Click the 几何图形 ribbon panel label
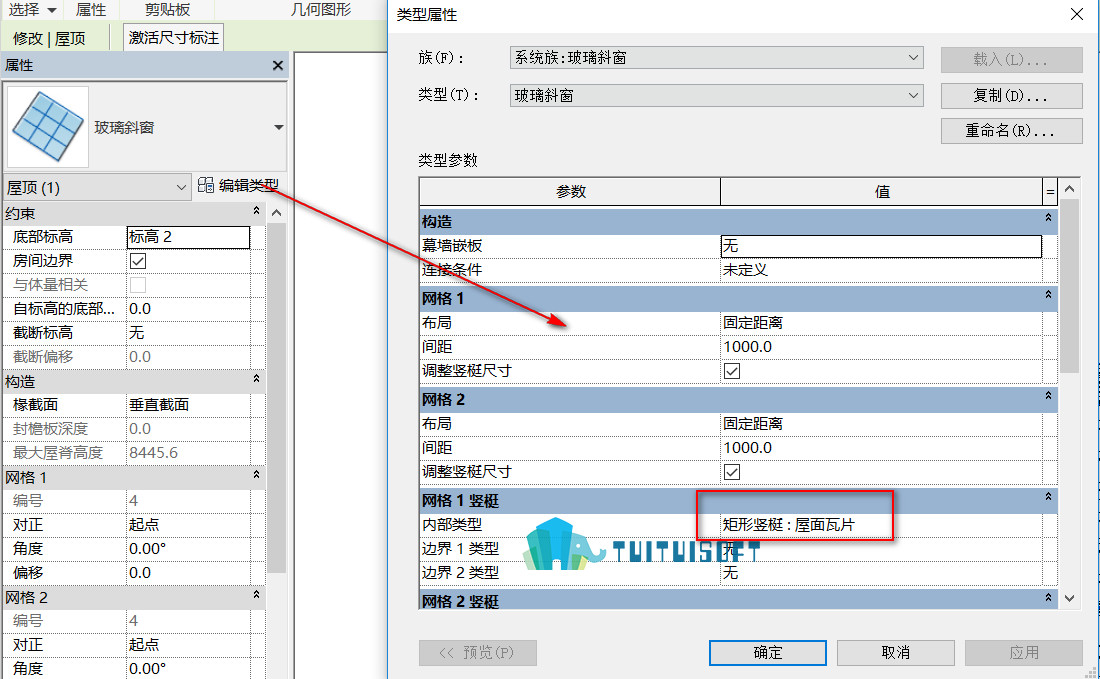Screen dimensions: 1100x679 pos(321,10)
